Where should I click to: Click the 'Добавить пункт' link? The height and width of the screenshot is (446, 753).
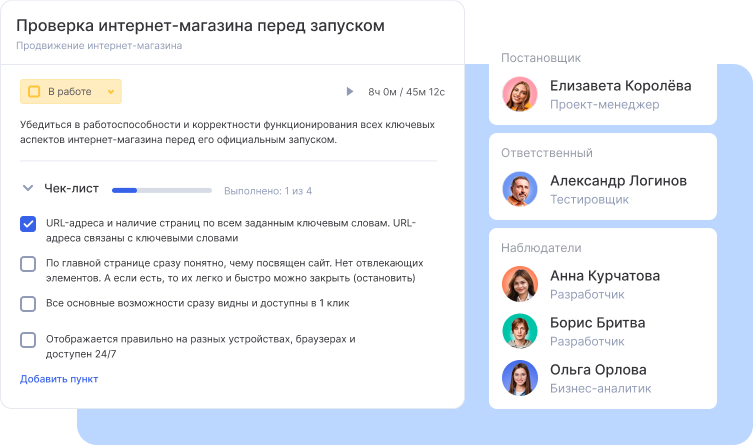59,379
